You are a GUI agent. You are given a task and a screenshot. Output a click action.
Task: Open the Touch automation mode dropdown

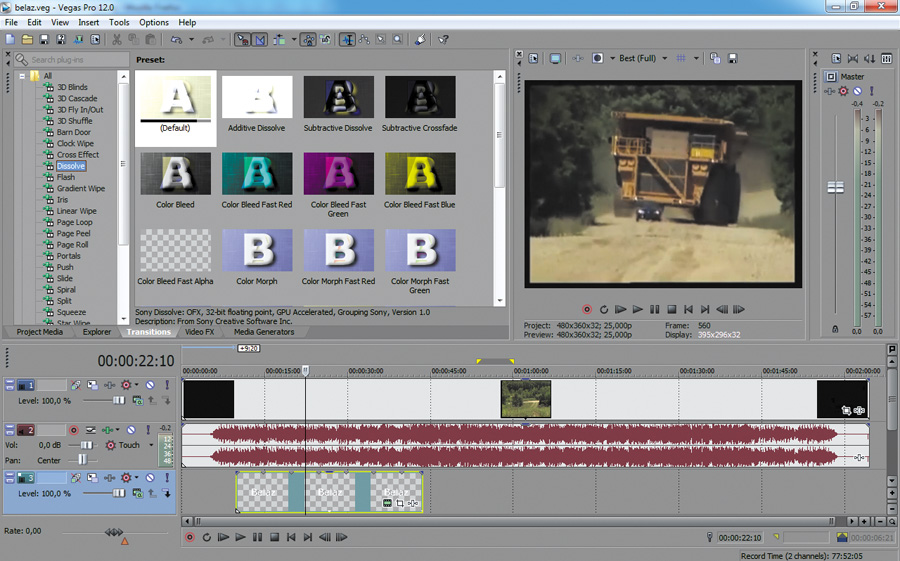(152, 445)
